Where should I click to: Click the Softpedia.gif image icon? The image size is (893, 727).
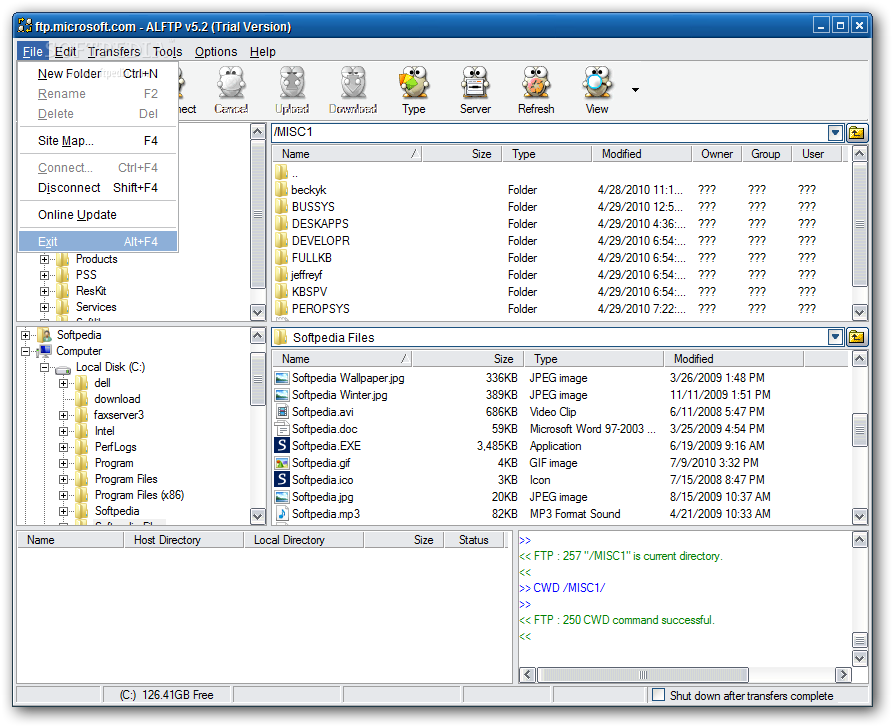[281, 463]
